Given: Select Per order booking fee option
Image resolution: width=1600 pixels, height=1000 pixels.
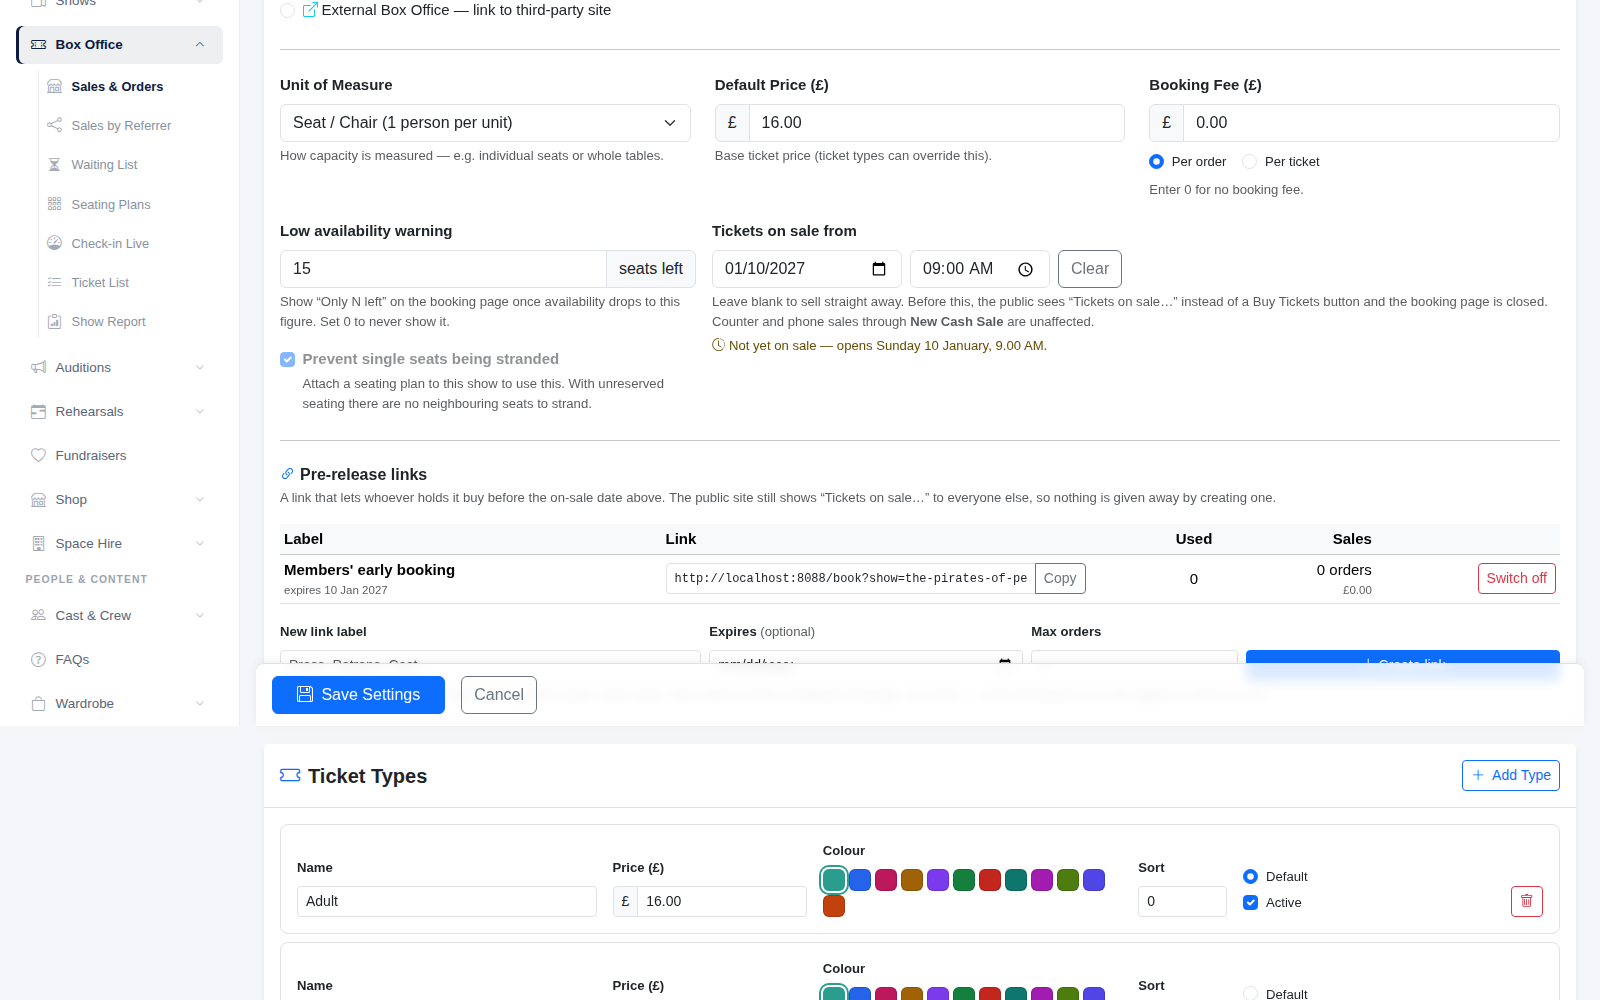Looking at the screenshot, I should pos(1157,161).
